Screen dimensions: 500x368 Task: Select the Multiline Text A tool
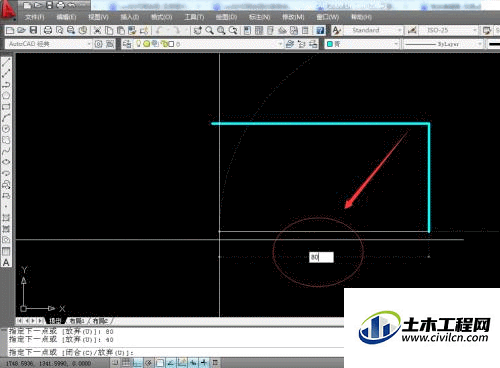pos(6,262)
